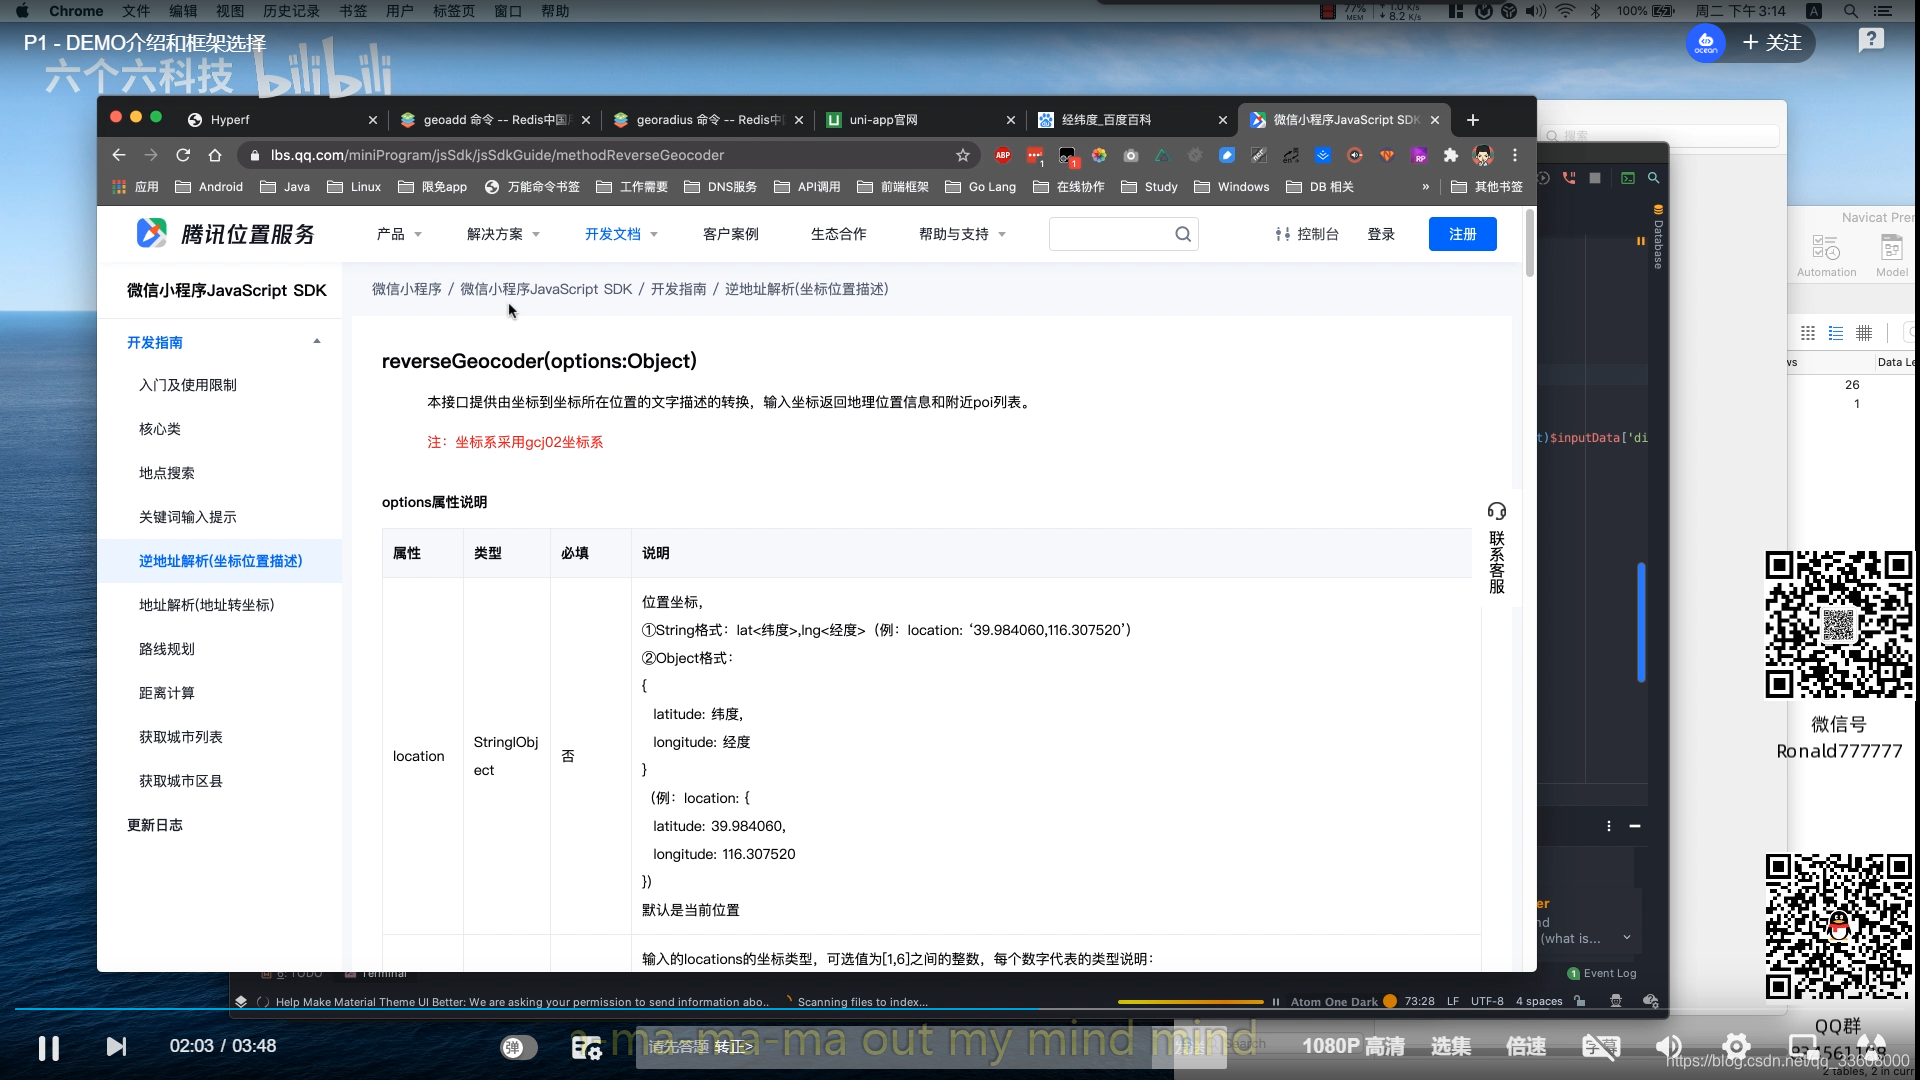Select 1080P 高清 quality option
The width and height of the screenshot is (1920, 1080).
[1353, 1046]
